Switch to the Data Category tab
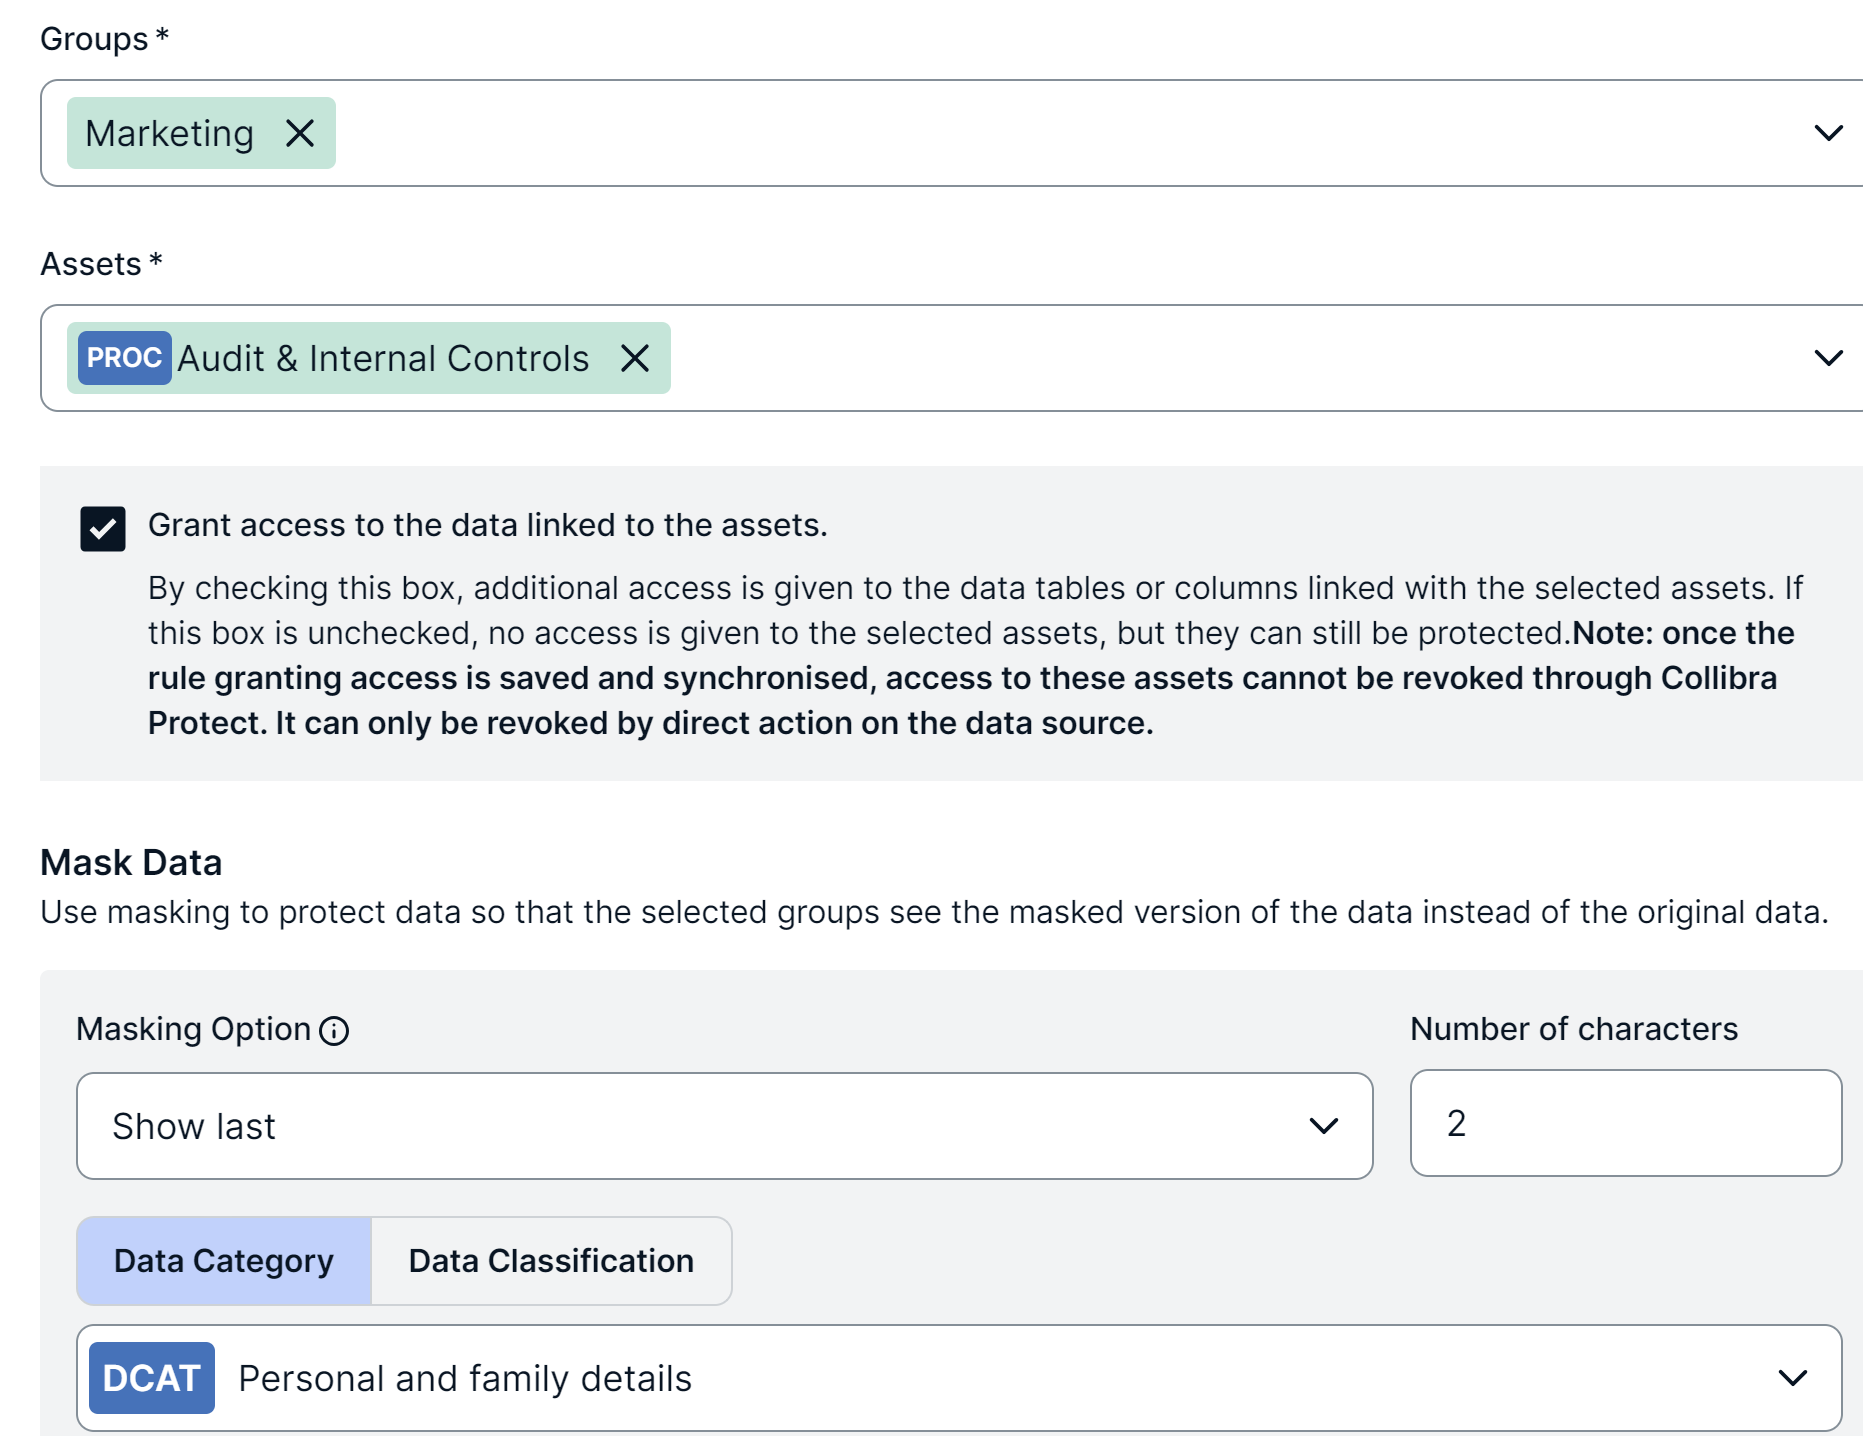Screen dimensions: 1863x1436 (224, 1261)
